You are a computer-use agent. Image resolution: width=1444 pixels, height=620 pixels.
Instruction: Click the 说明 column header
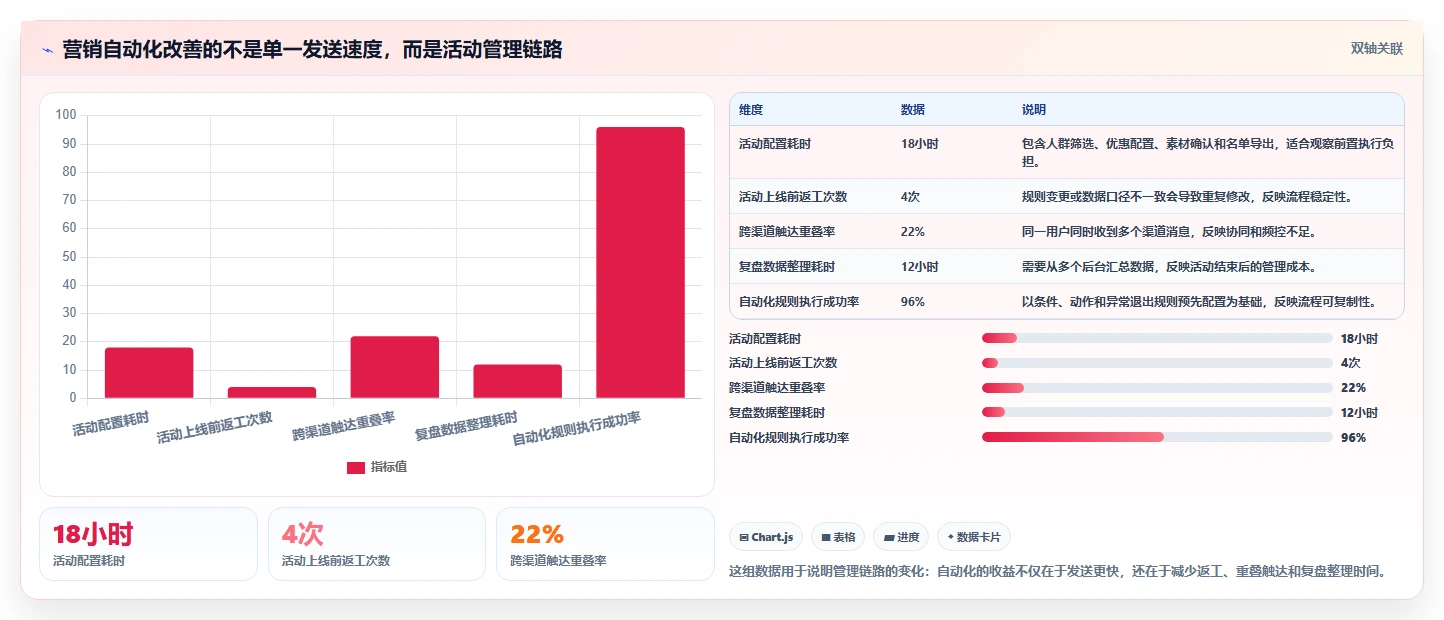click(1034, 109)
